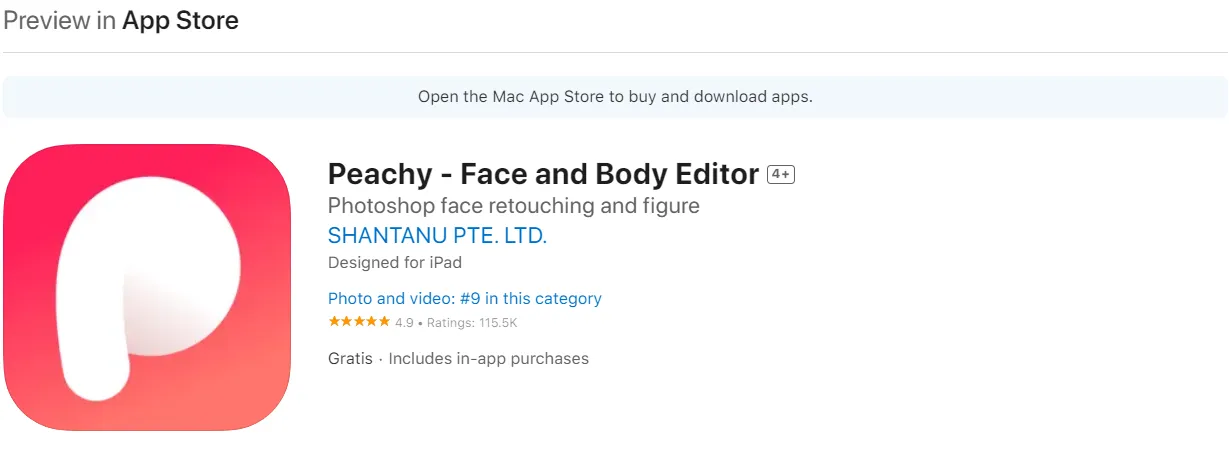Image resolution: width=1229 pixels, height=454 pixels.
Task: Click the Peachy - Face and Body Editor title
Action: coord(543,174)
